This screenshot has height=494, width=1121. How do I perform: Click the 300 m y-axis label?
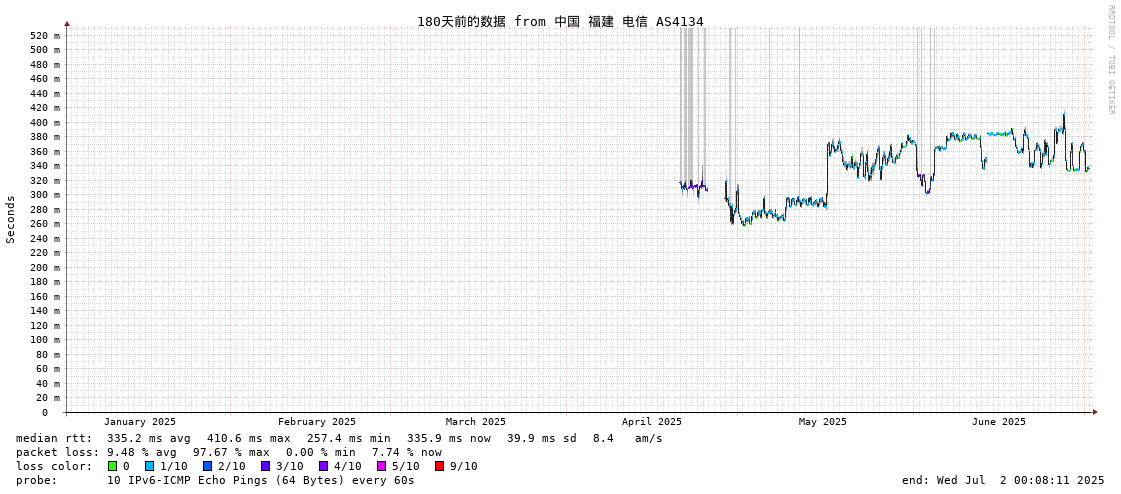(x=45, y=194)
